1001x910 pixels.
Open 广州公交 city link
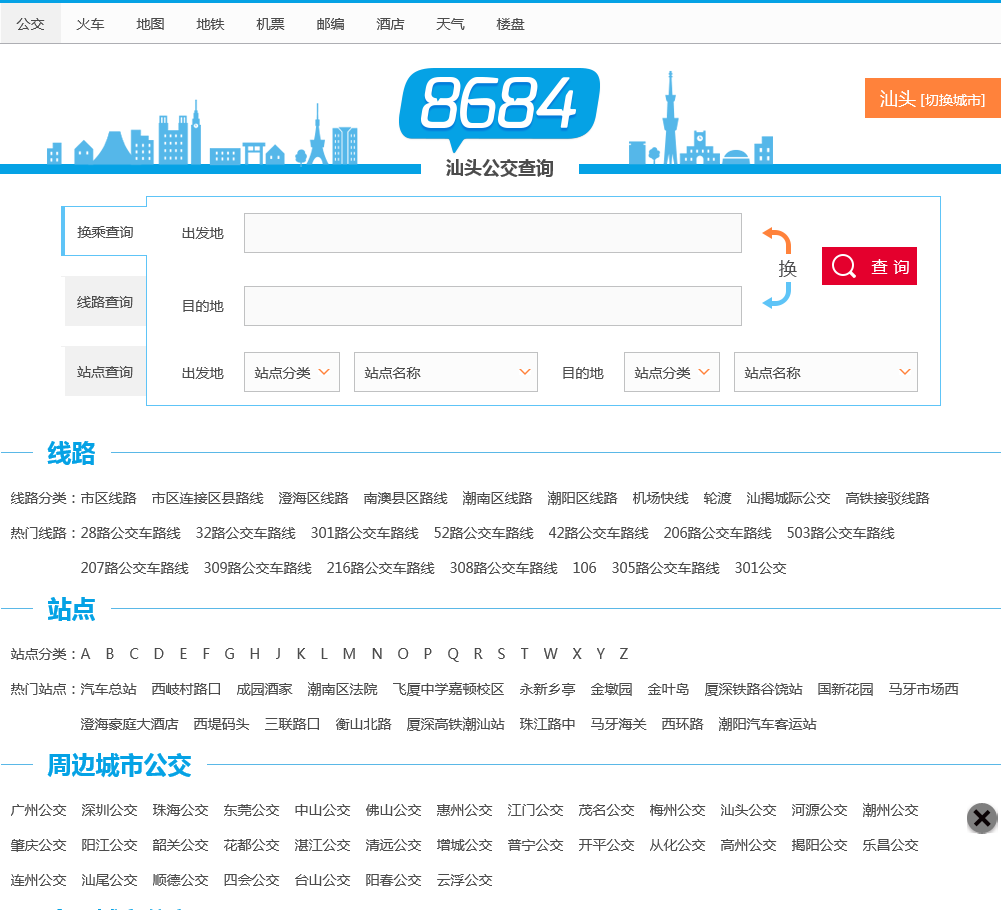coord(38,810)
